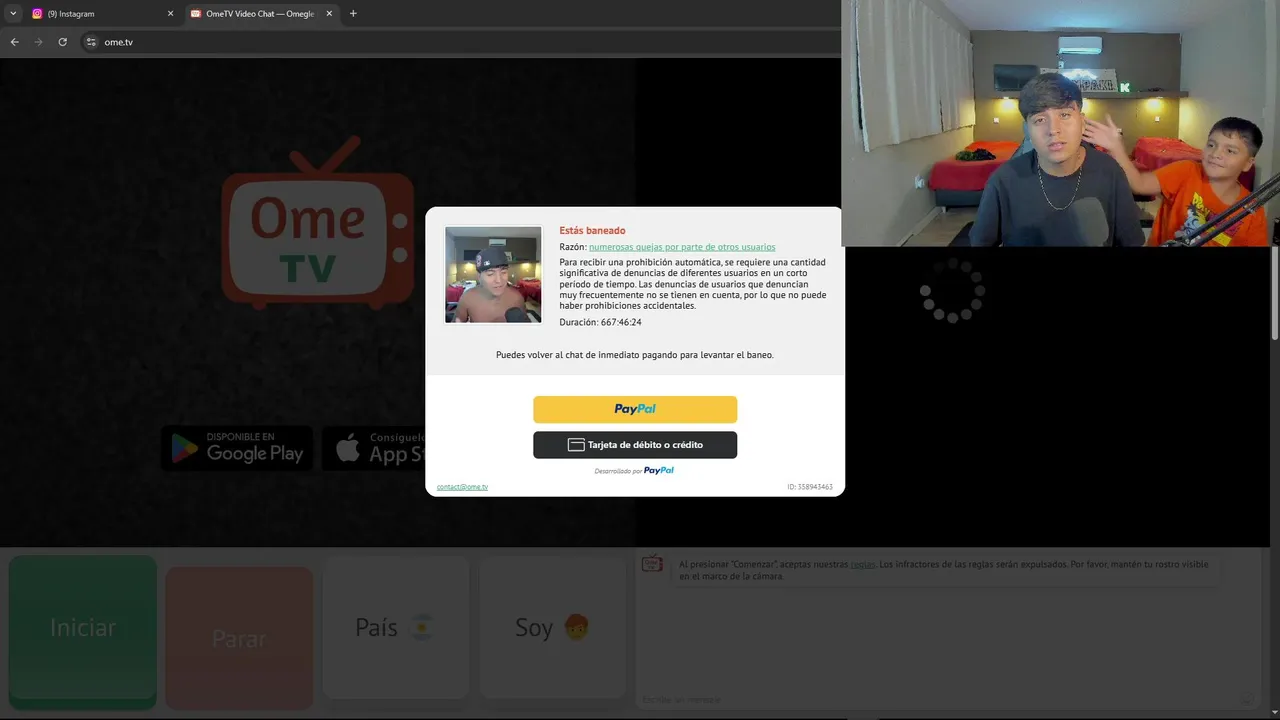Go forward in browser history
Screen dimensions: 1280x720
[39, 42]
